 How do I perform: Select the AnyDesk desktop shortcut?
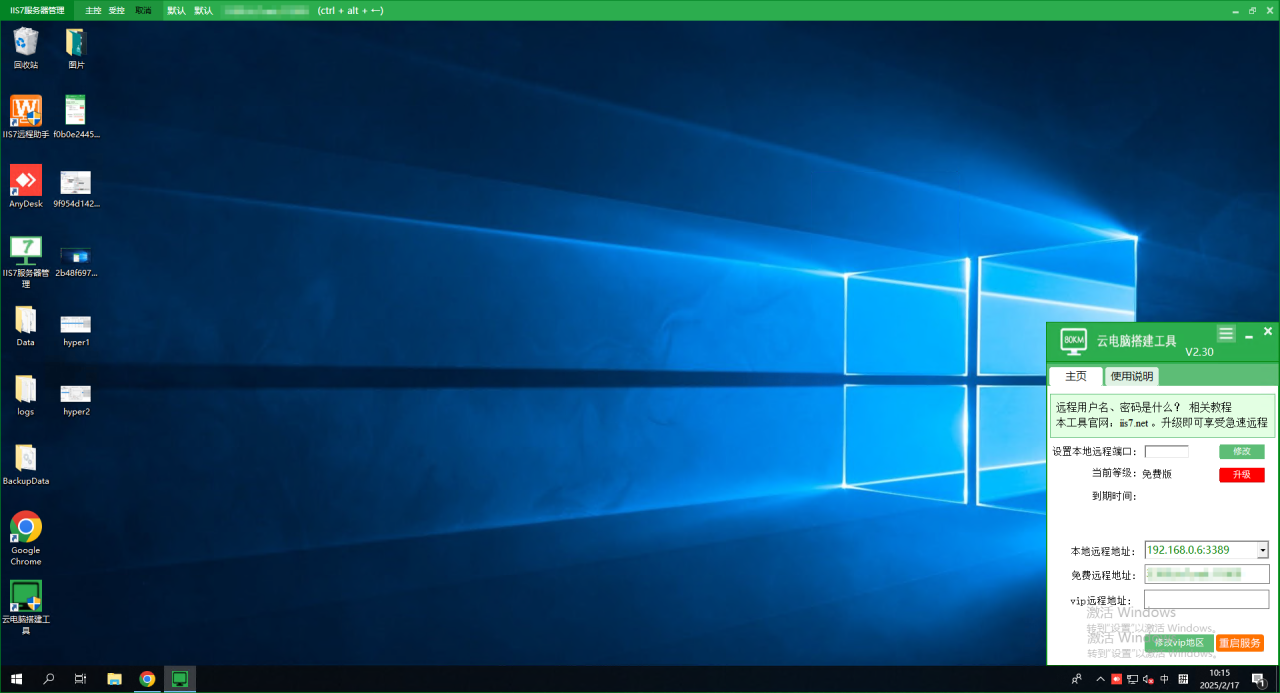(x=26, y=186)
